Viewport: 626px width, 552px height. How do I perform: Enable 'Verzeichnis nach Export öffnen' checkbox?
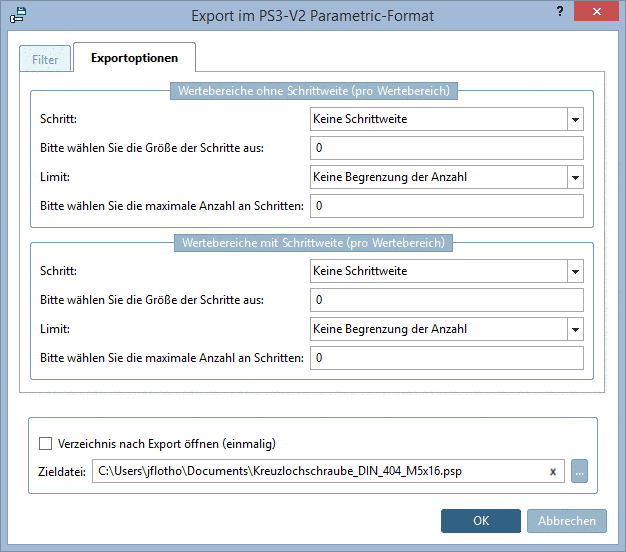click(x=45, y=444)
